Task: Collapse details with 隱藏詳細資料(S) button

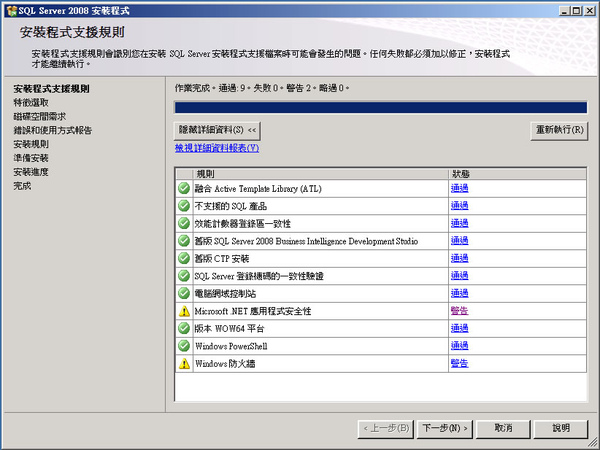Action: point(217,130)
